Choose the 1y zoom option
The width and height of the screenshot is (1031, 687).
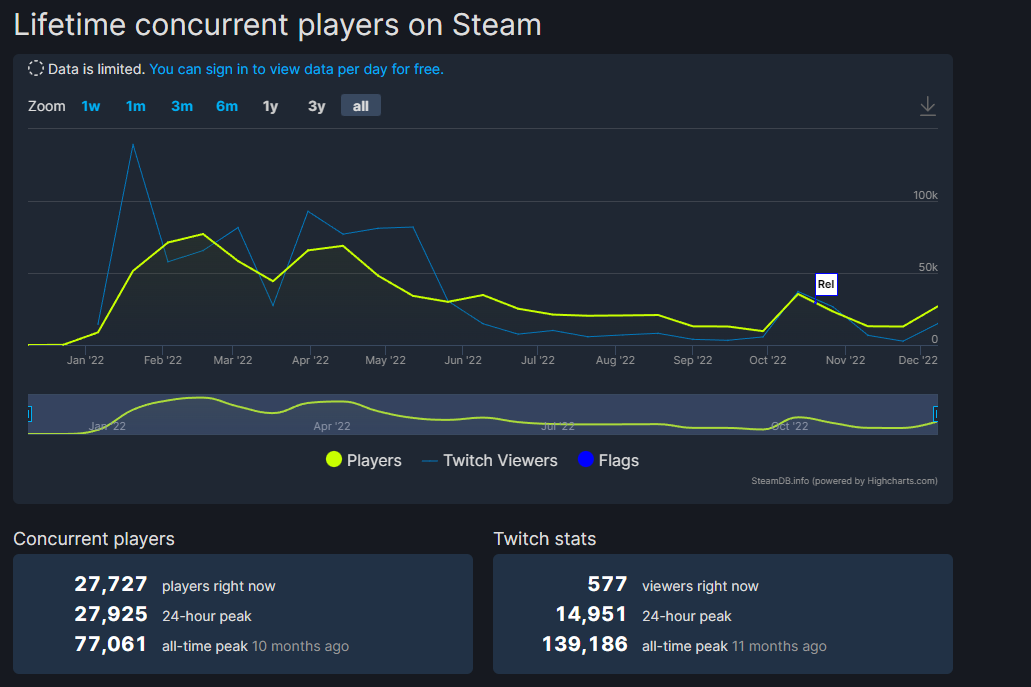click(x=270, y=106)
